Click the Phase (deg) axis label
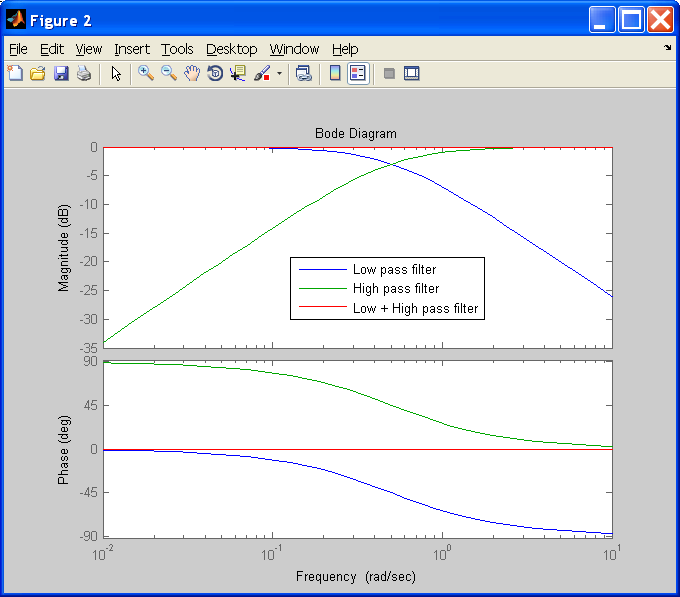 pos(63,450)
